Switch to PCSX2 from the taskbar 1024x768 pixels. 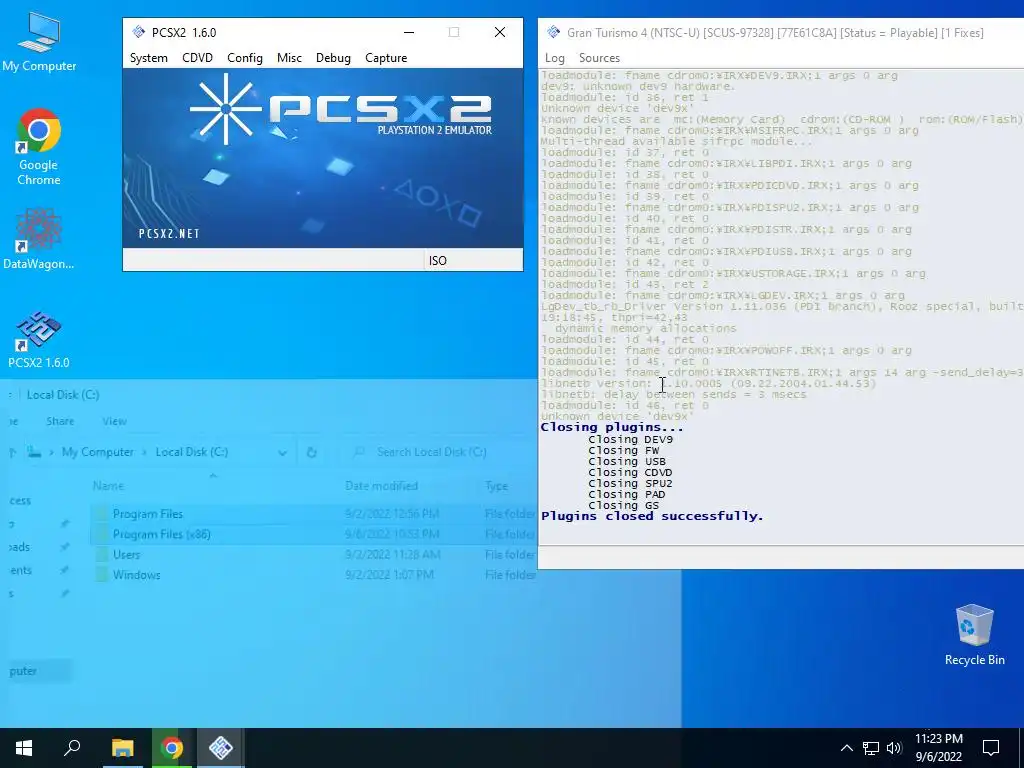point(221,748)
